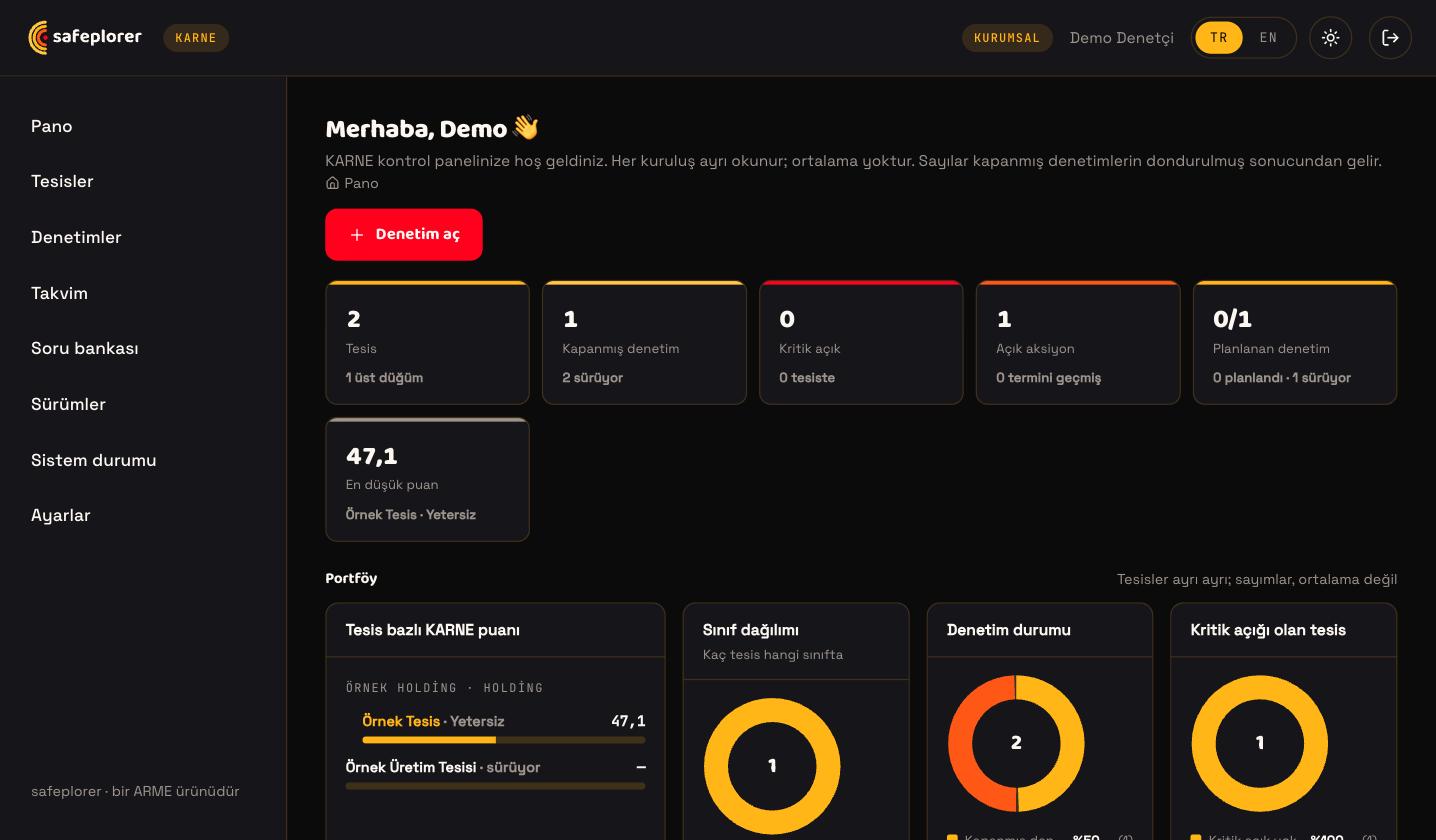Click the Sınıf dağılımı donut chart
The height and width of the screenshot is (840, 1436).
772,766
